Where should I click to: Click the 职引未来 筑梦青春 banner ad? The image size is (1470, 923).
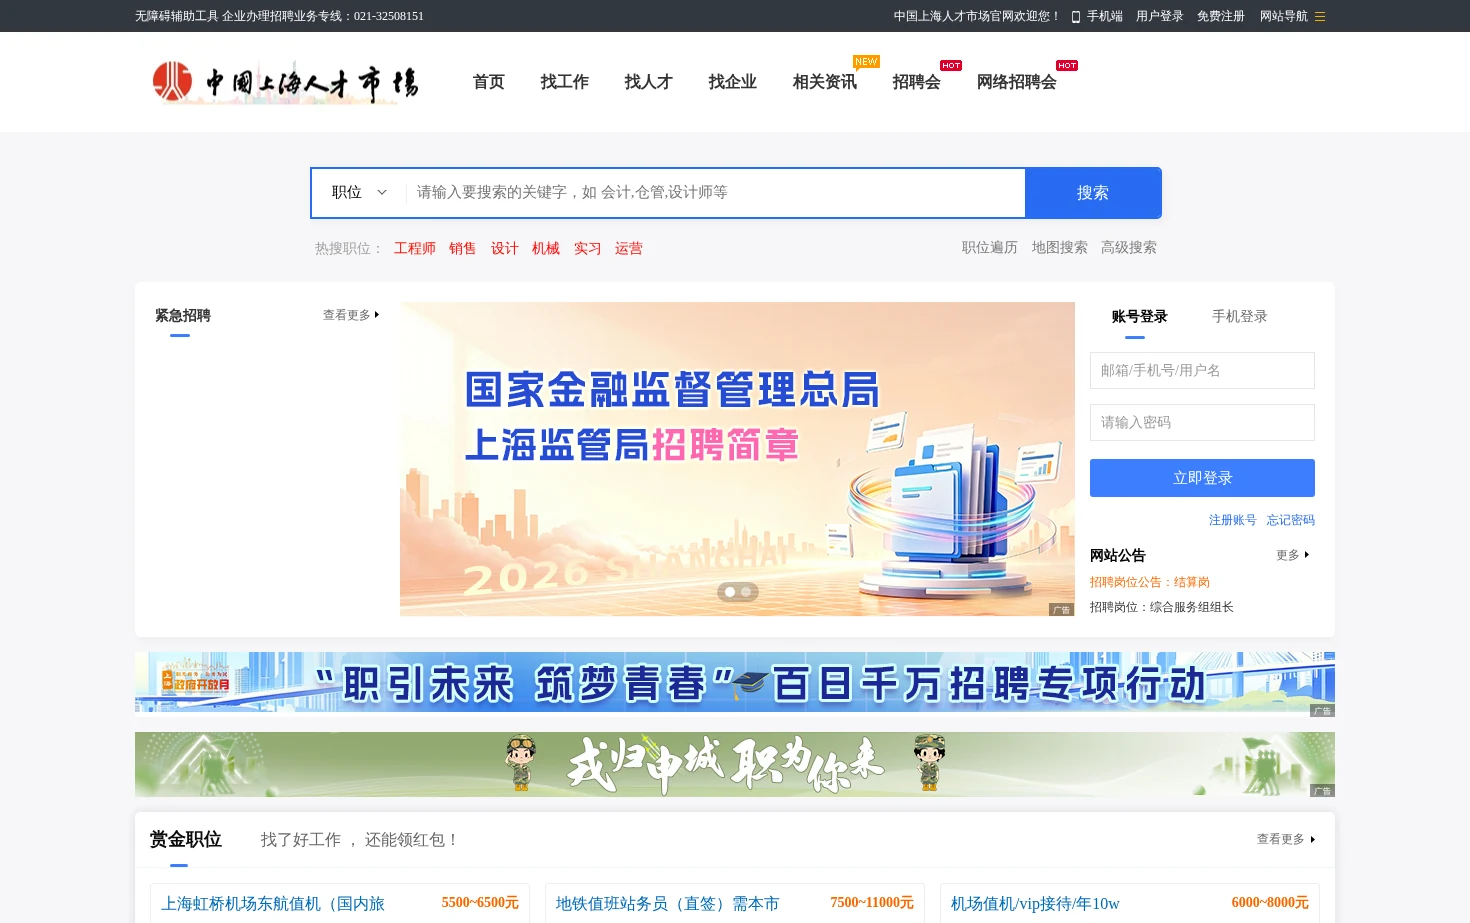click(735, 684)
